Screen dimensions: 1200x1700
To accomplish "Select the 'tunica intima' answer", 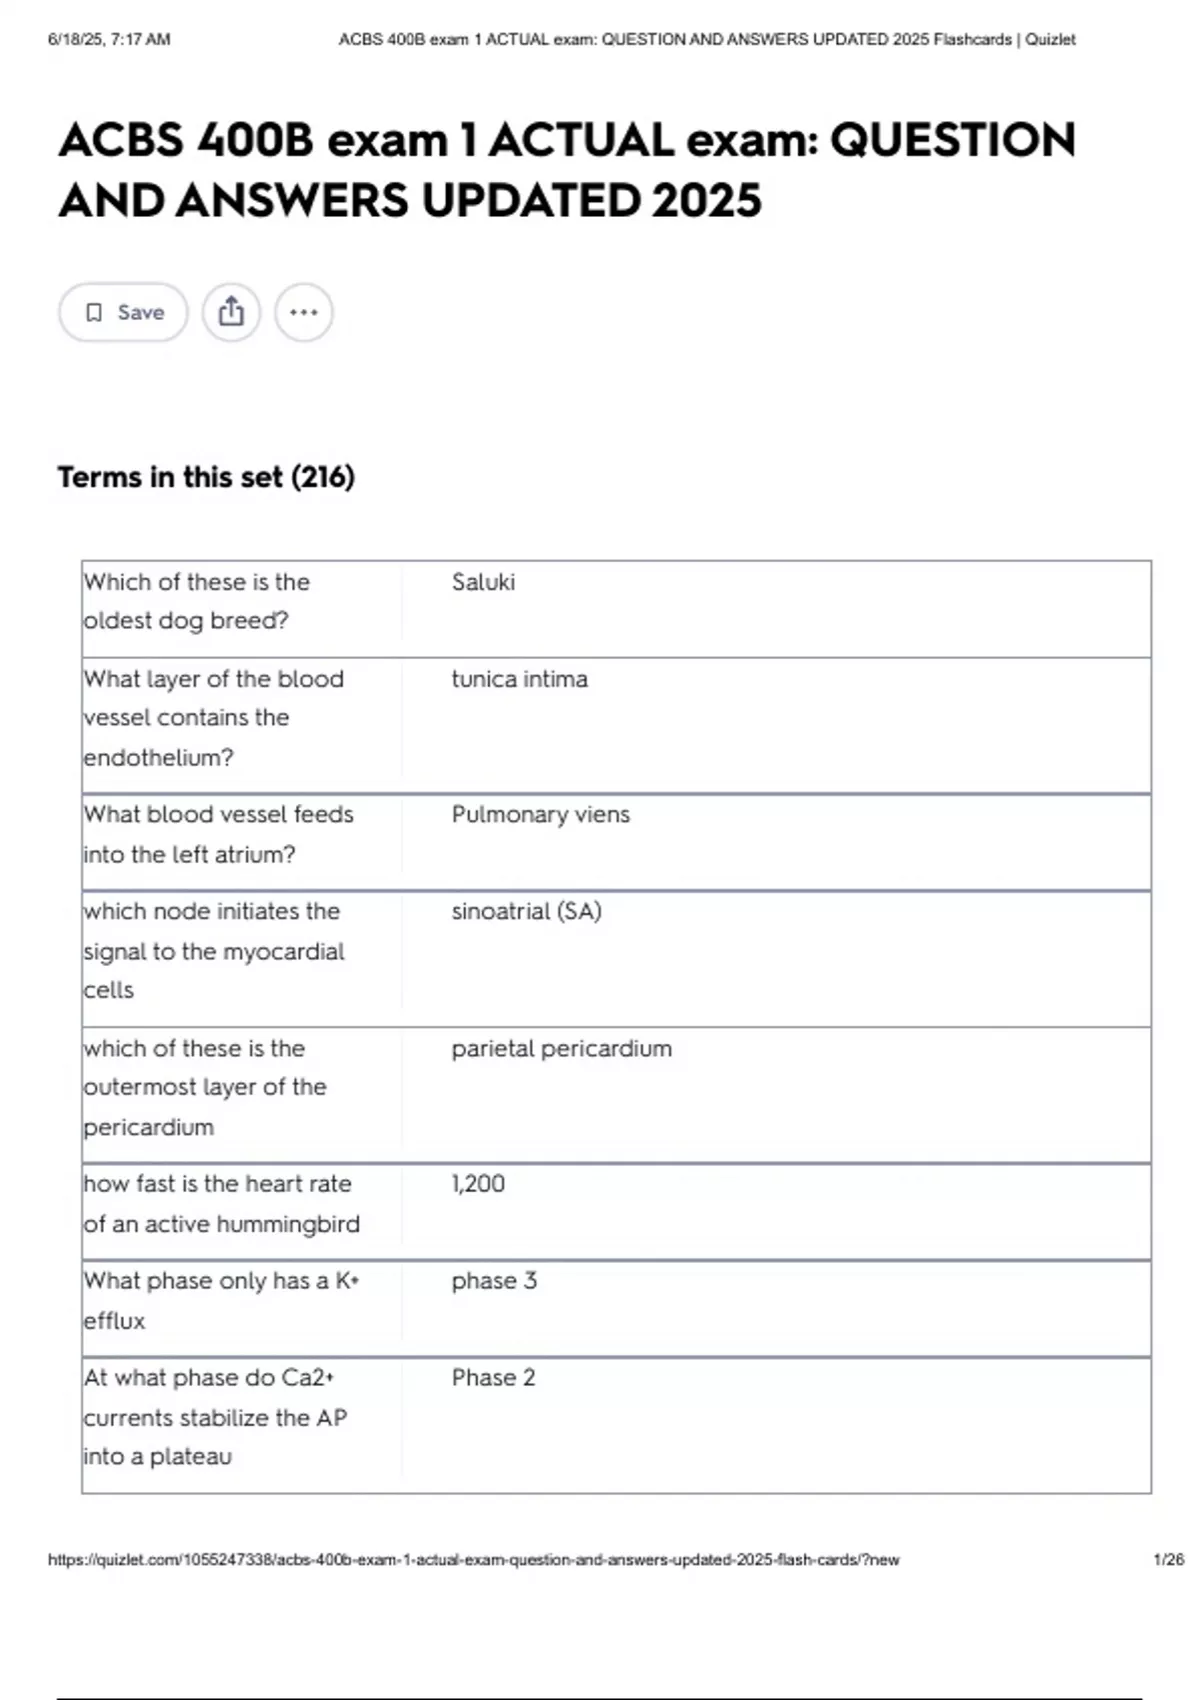I will point(520,679).
